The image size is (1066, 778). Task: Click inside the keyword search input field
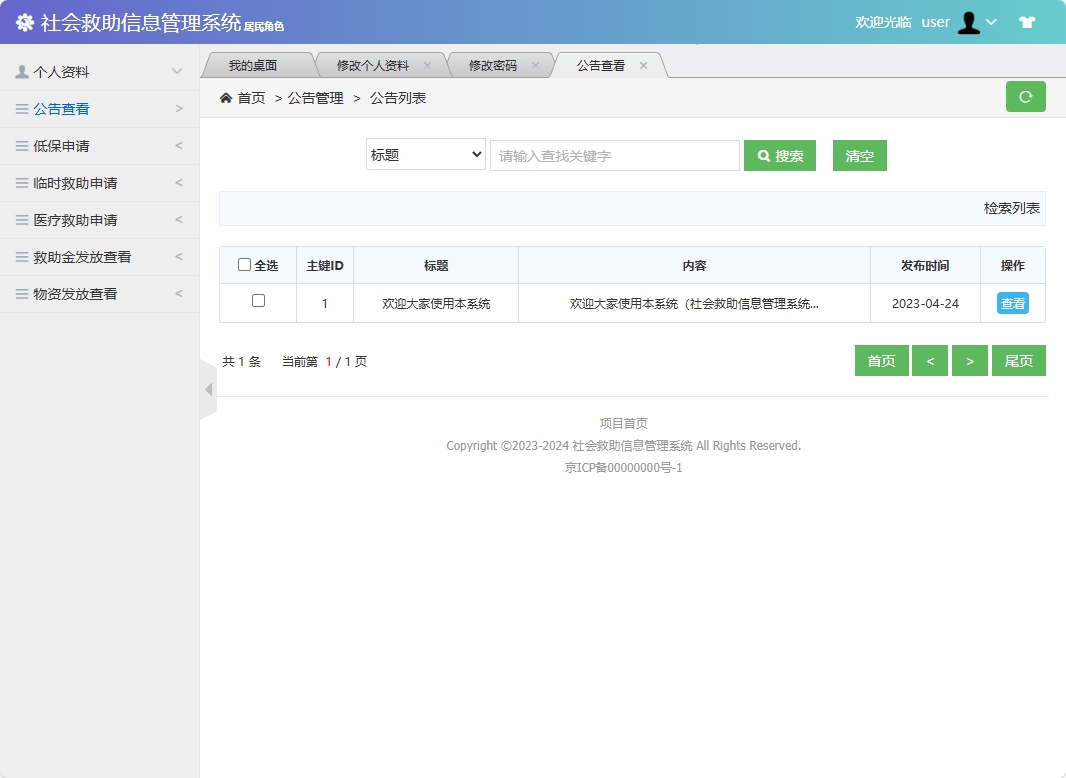point(614,155)
